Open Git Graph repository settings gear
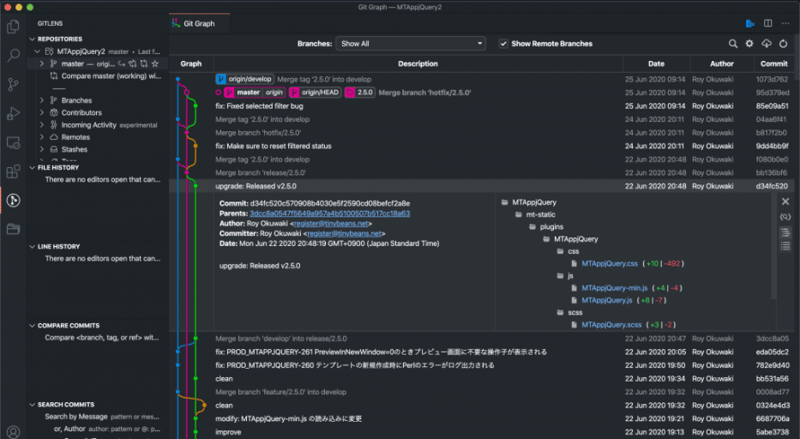Viewport: 800px width, 439px height. point(750,44)
